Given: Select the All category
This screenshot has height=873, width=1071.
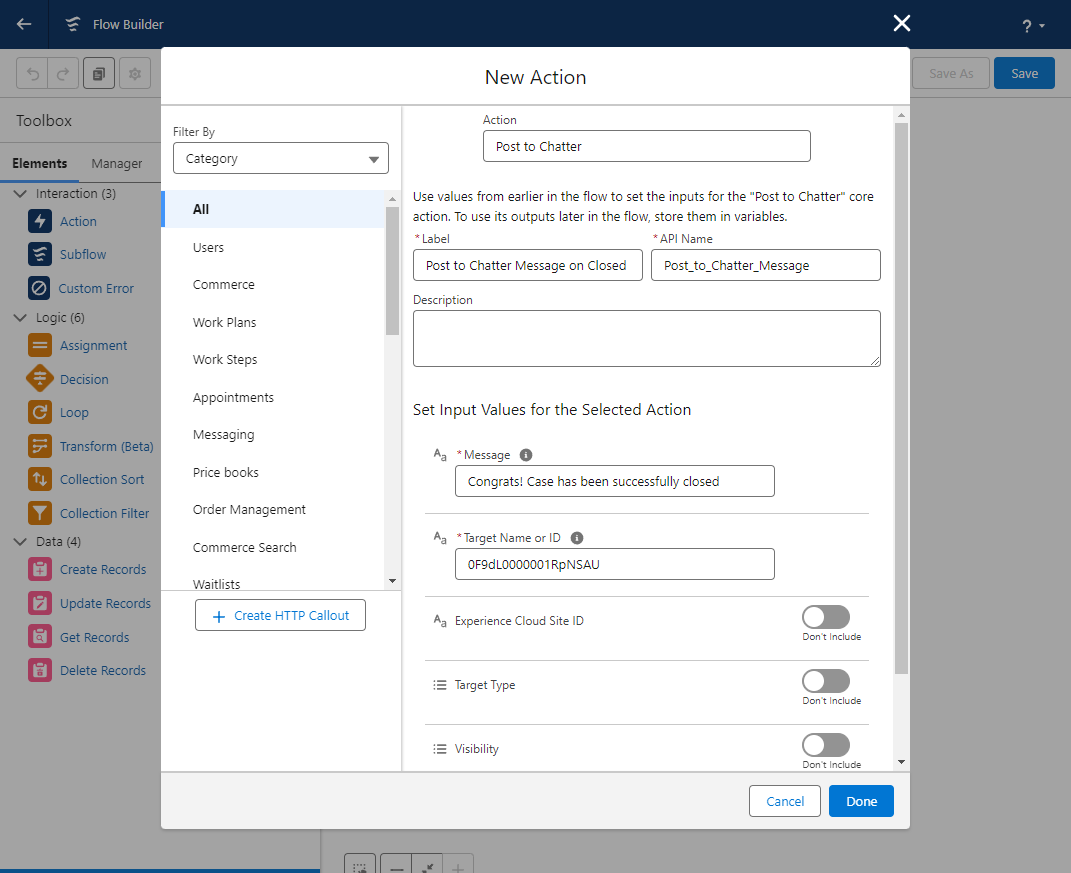Looking at the screenshot, I should [x=274, y=209].
